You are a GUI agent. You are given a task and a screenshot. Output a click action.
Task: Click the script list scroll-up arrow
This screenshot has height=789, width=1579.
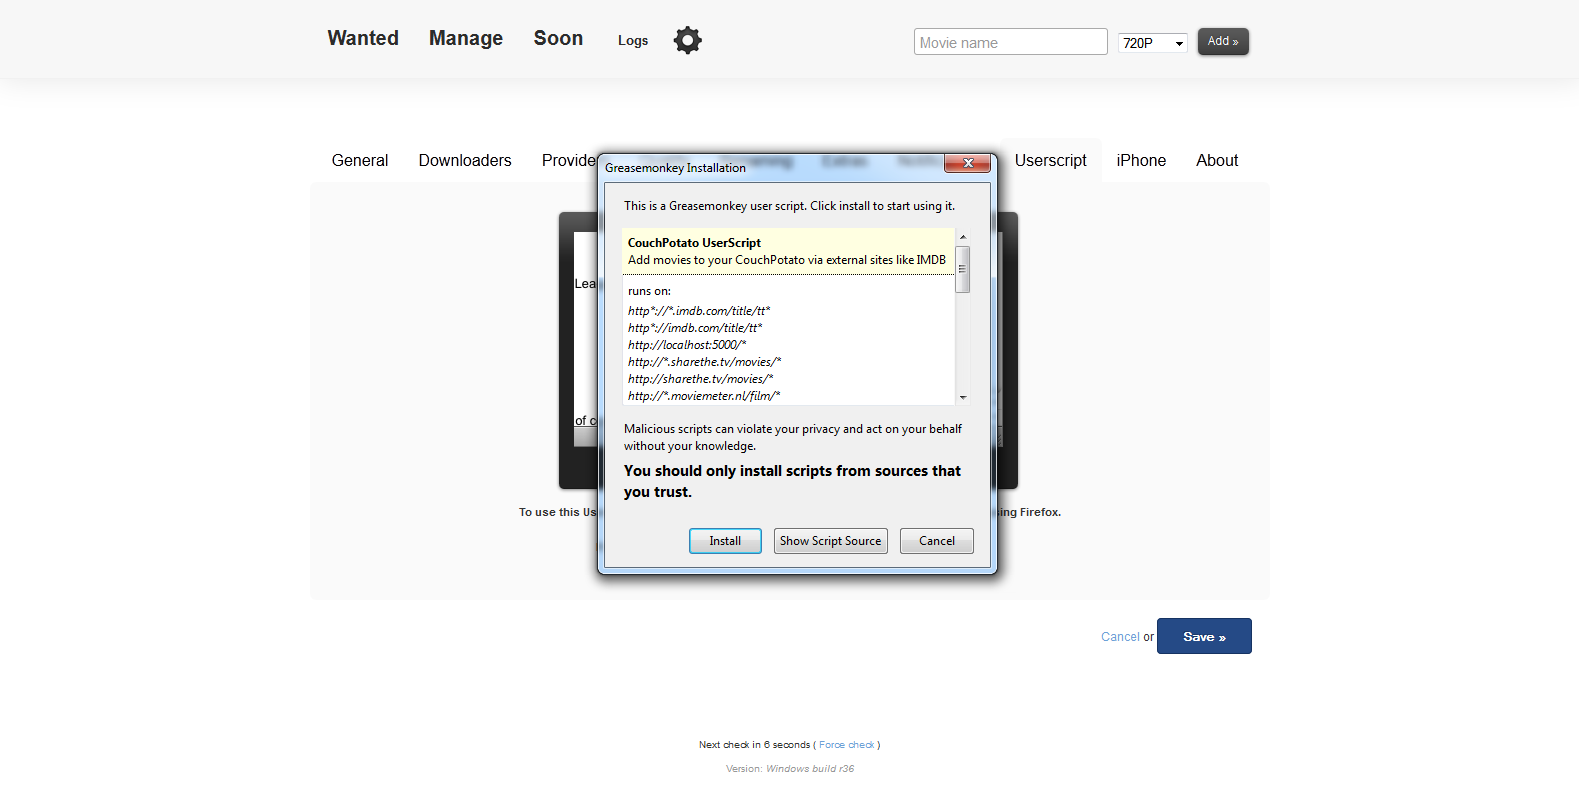963,237
